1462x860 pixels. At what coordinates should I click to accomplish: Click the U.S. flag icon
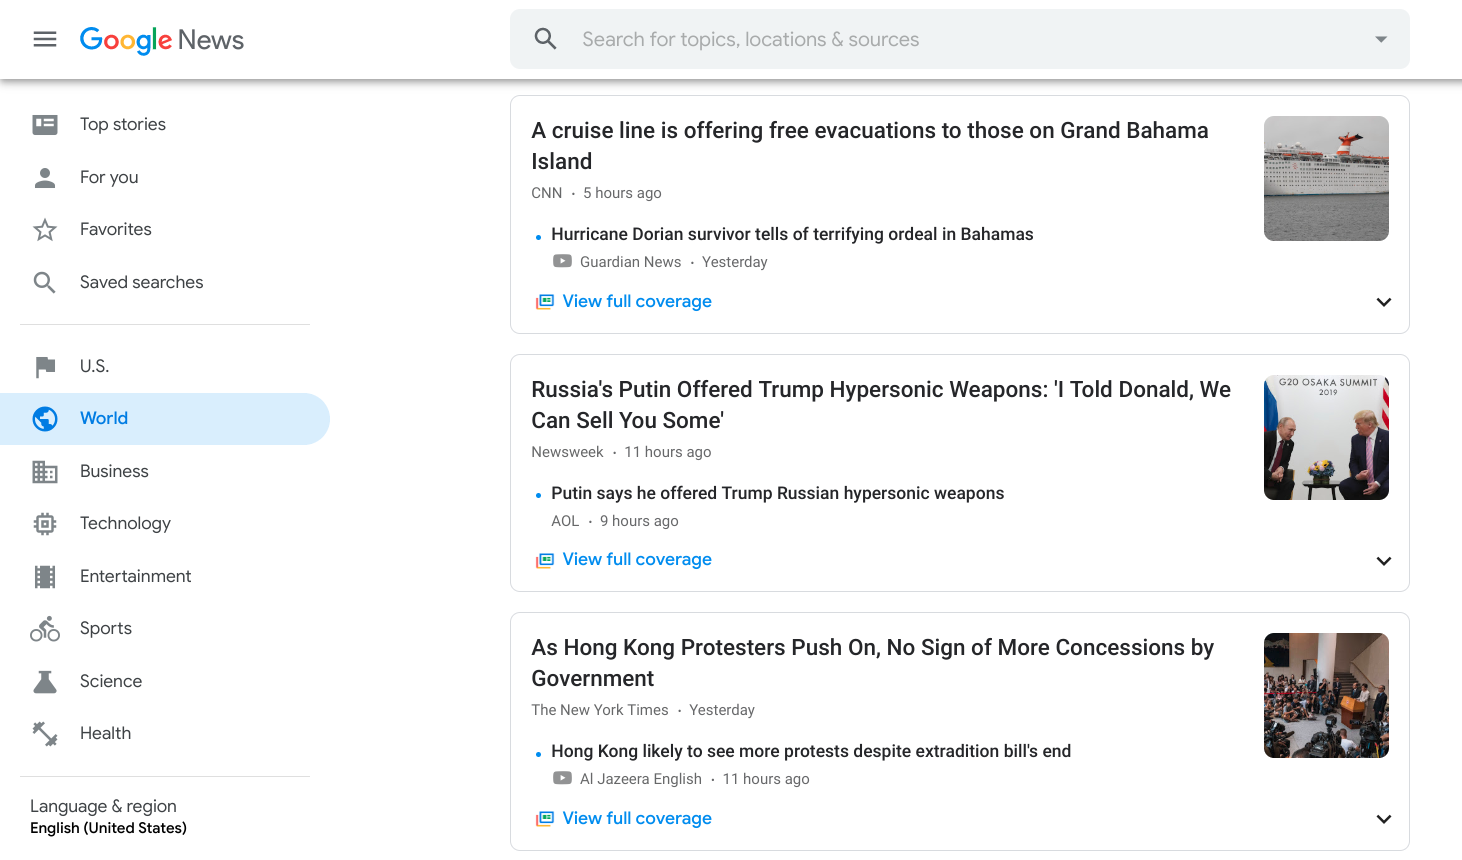click(x=45, y=367)
